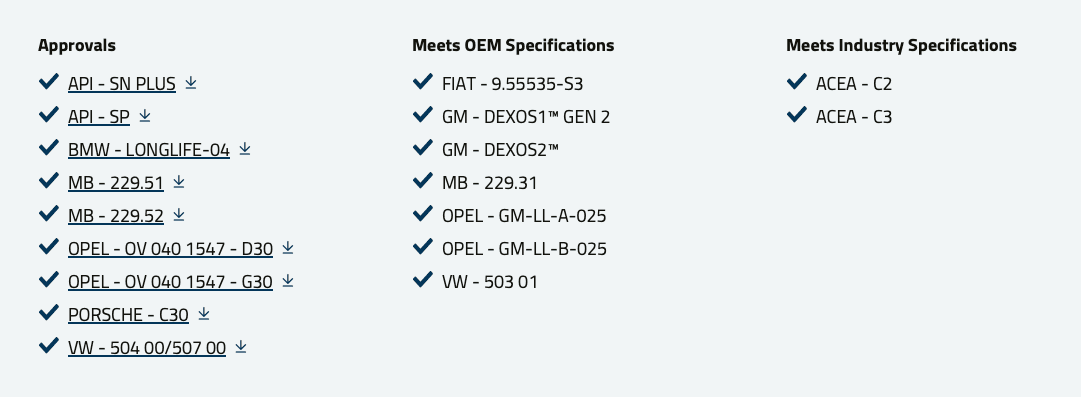This screenshot has height=397, width=1081.
Task: Click download icon beside API - SP
Action: click(145, 116)
